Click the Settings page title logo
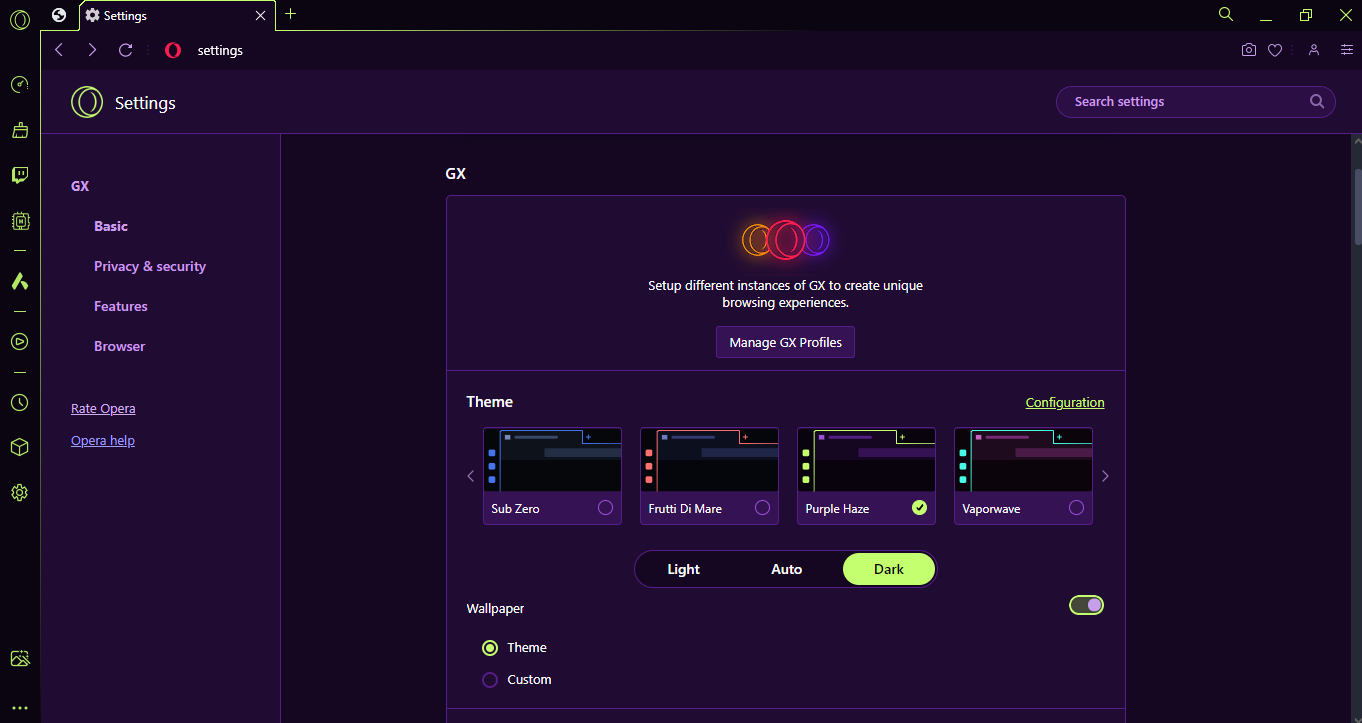 click(x=87, y=102)
